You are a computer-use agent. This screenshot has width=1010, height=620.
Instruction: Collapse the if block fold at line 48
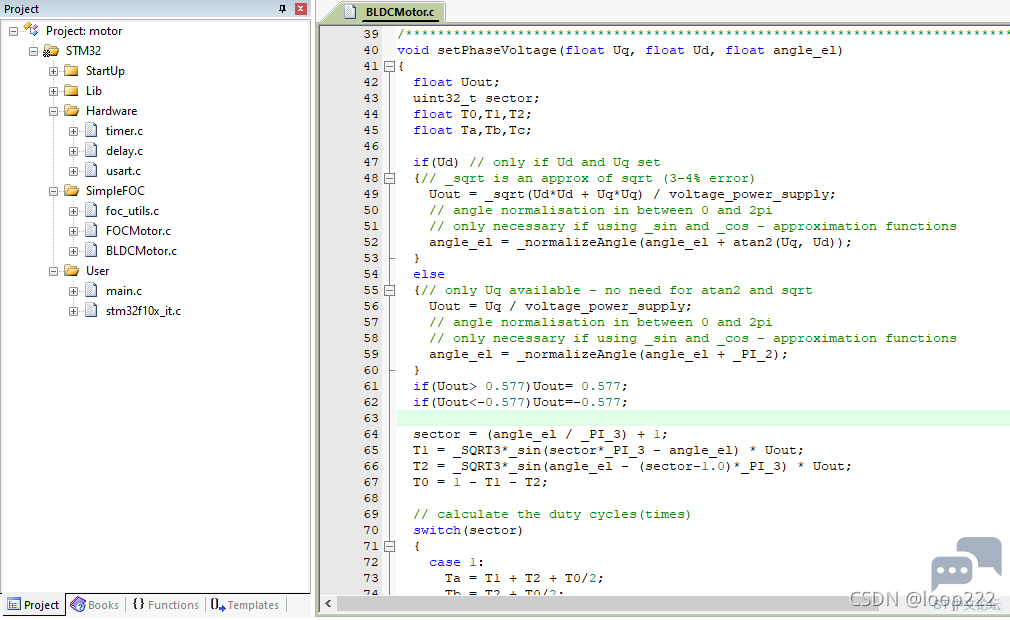click(389, 178)
